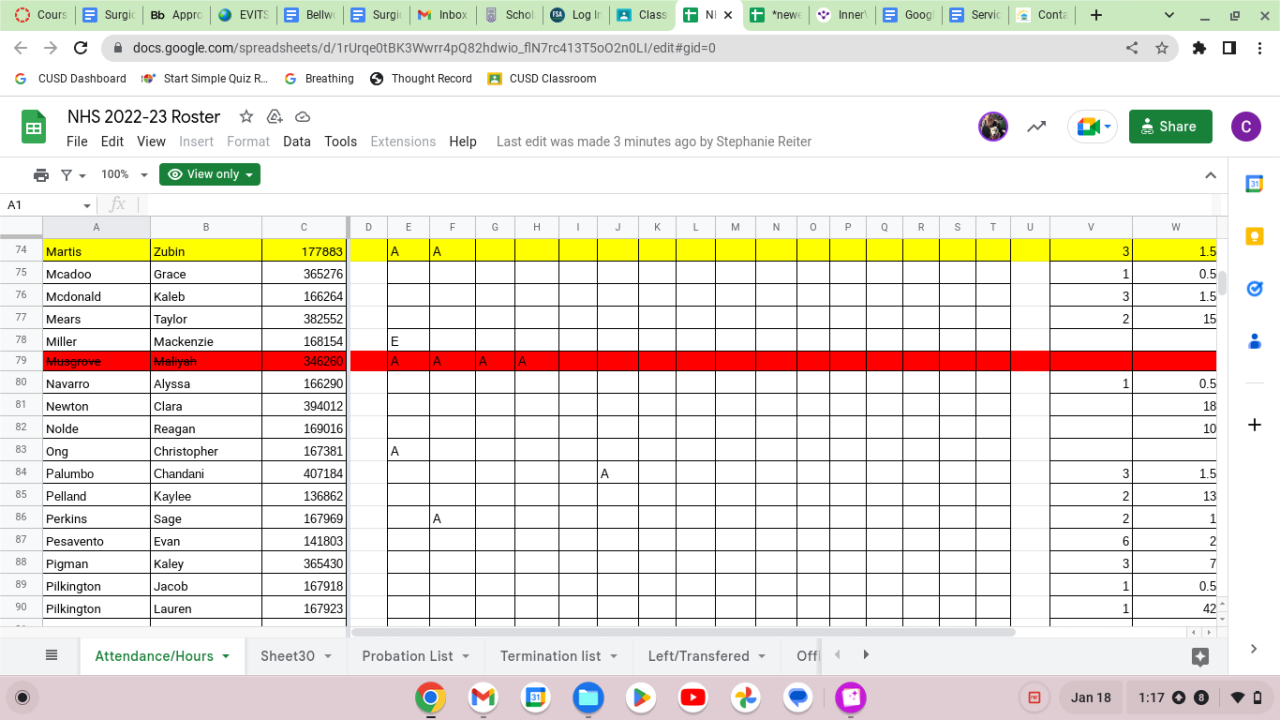
Task: Open Google Tasks side panel
Action: (1254, 288)
